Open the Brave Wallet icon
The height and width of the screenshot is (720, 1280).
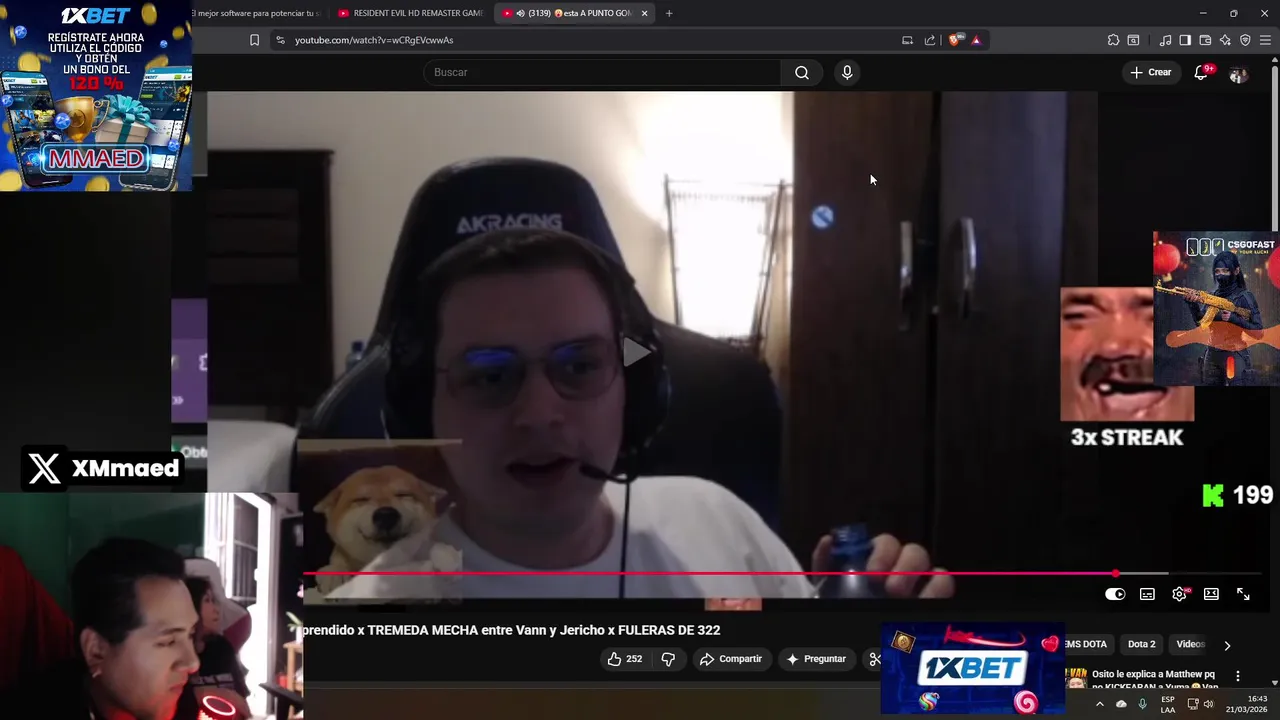[1205, 40]
